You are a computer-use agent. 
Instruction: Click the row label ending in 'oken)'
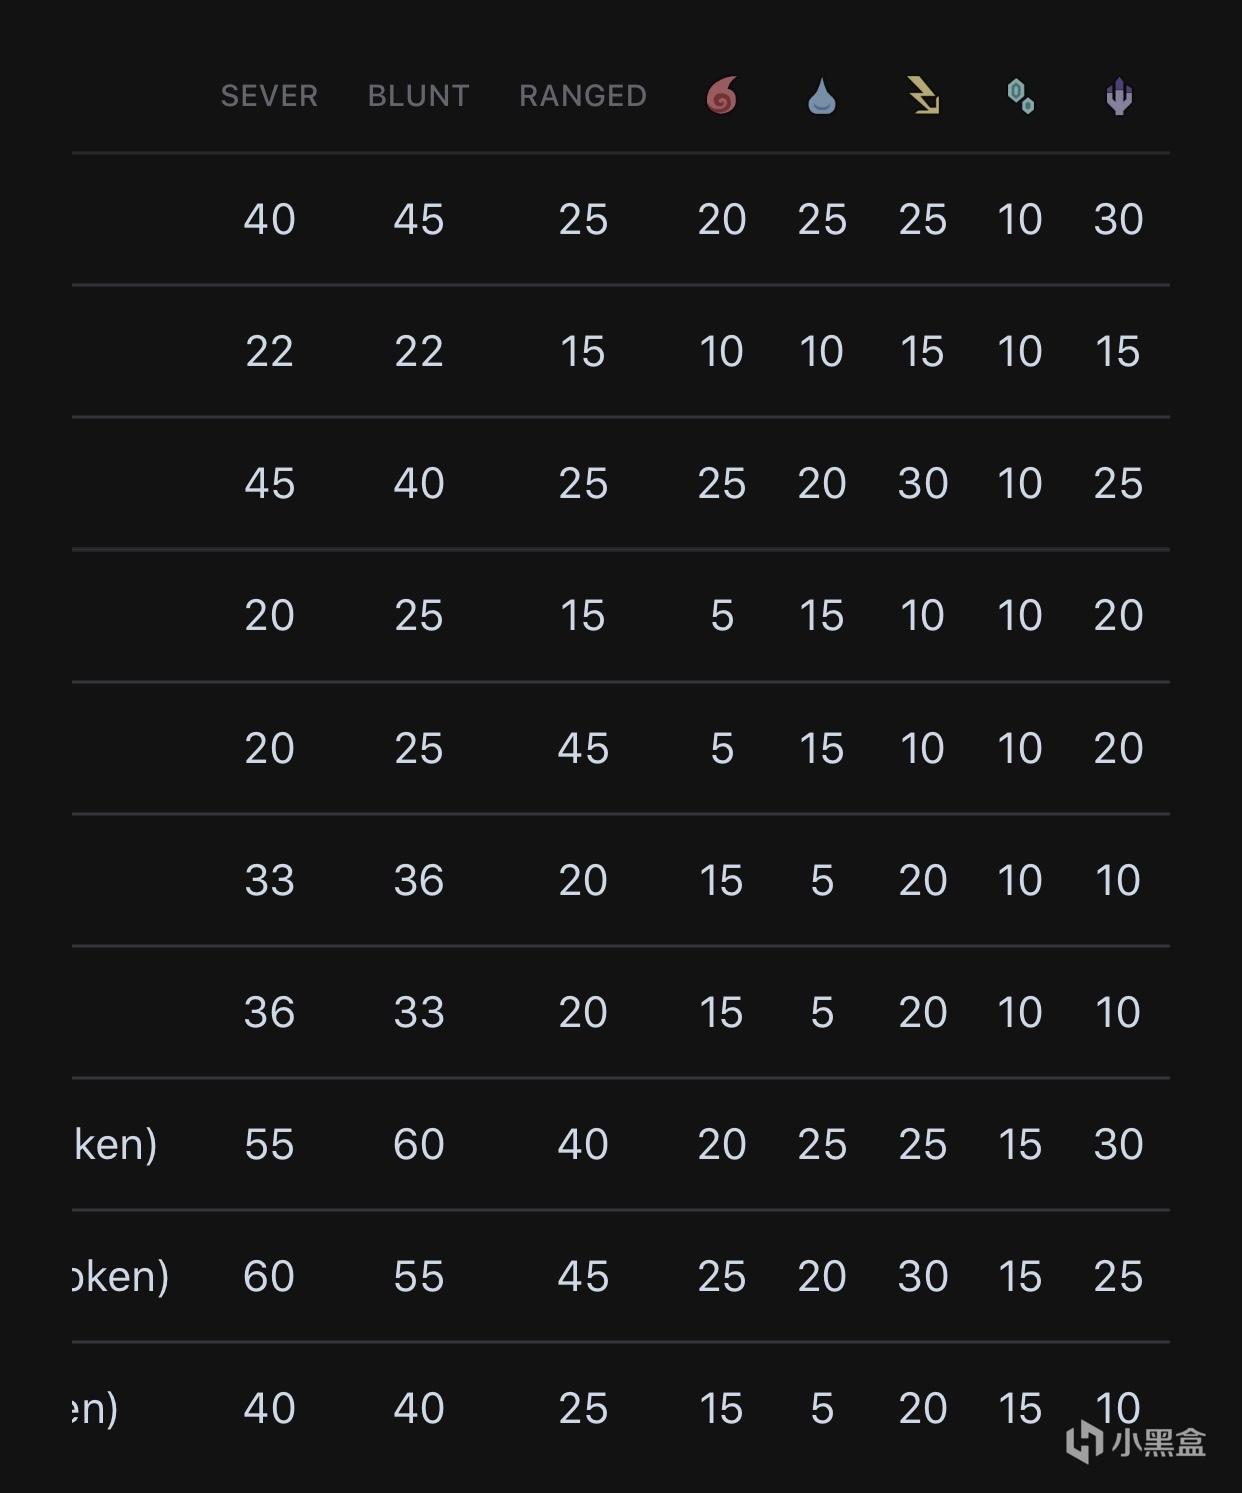point(121,1277)
